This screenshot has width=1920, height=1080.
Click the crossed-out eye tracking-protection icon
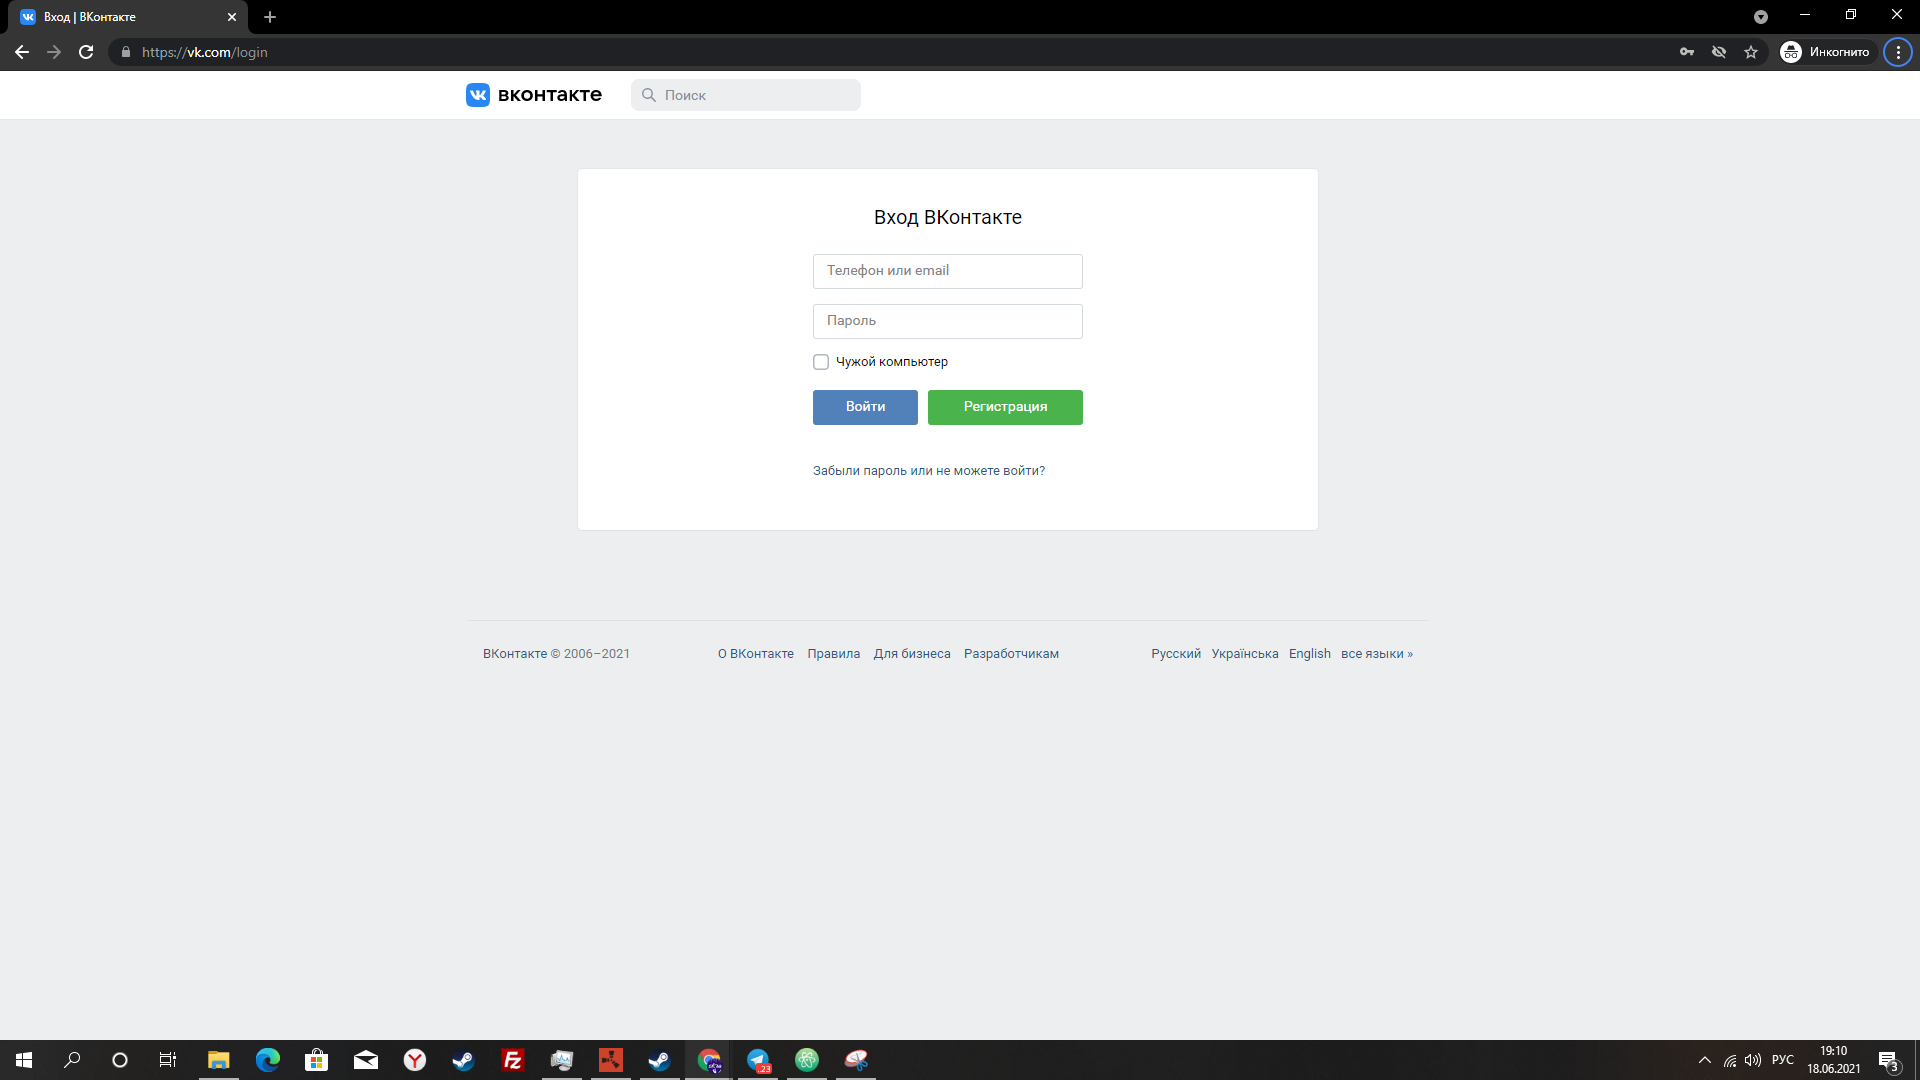coord(1719,52)
